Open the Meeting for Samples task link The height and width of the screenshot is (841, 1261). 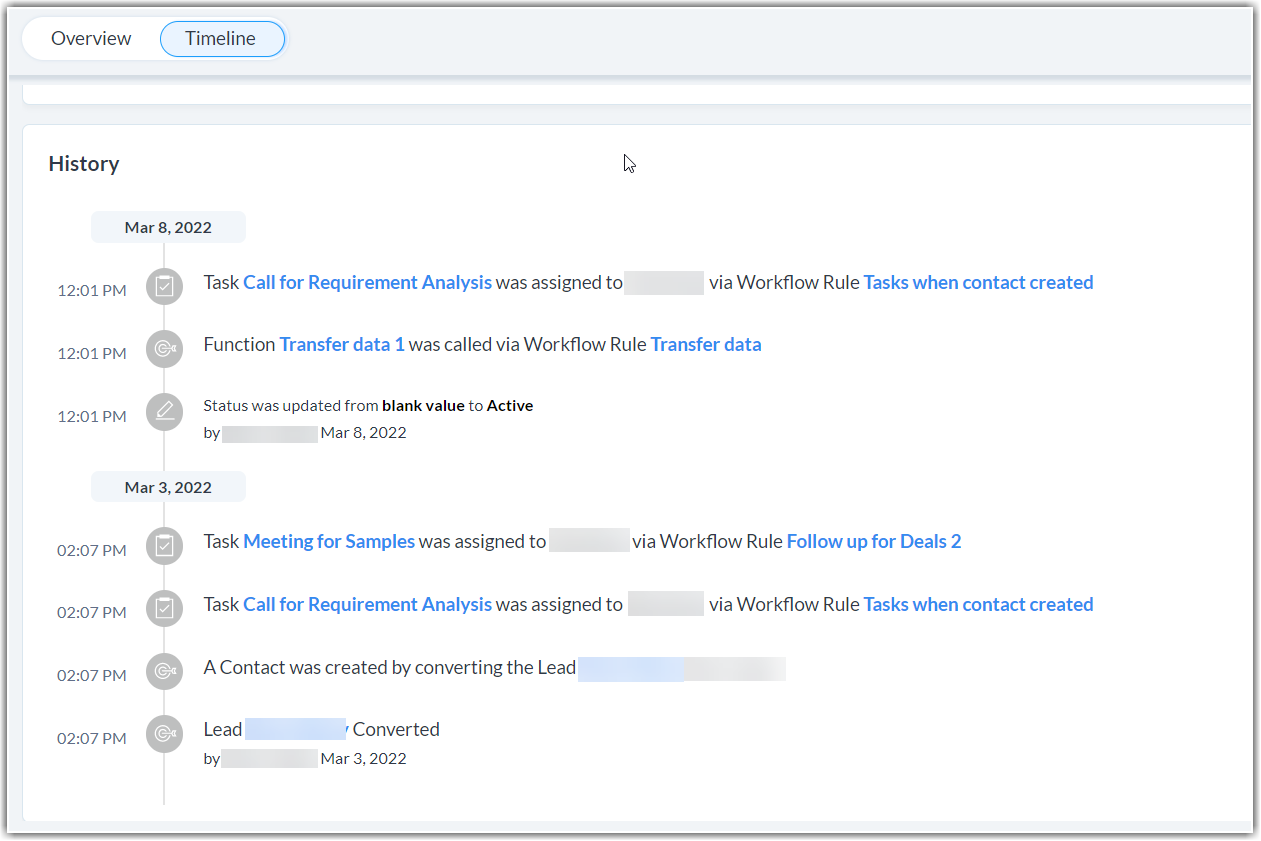point(329,542)
